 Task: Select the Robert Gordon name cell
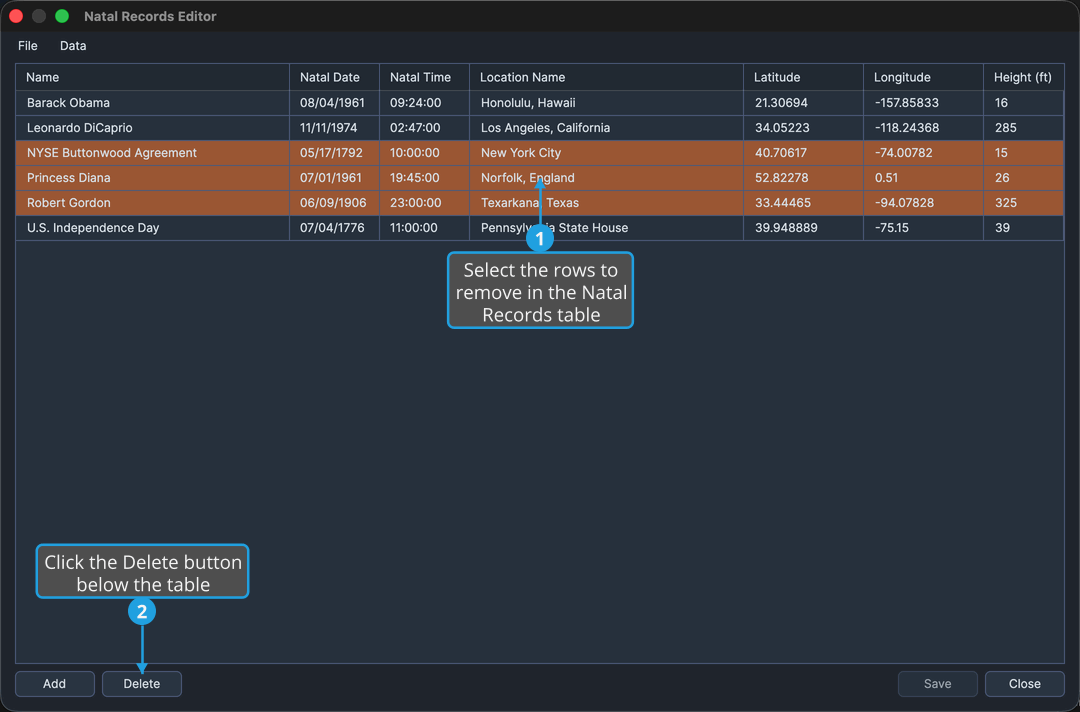(152, 202)
